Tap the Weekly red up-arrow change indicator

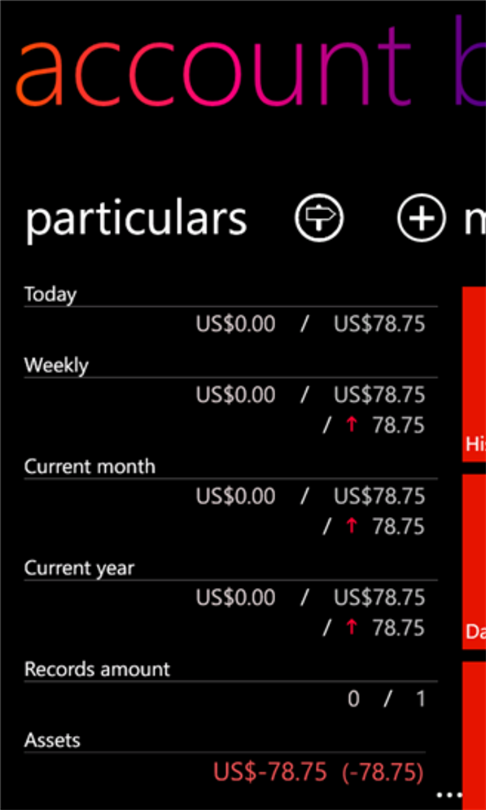[x=352, y=425]
